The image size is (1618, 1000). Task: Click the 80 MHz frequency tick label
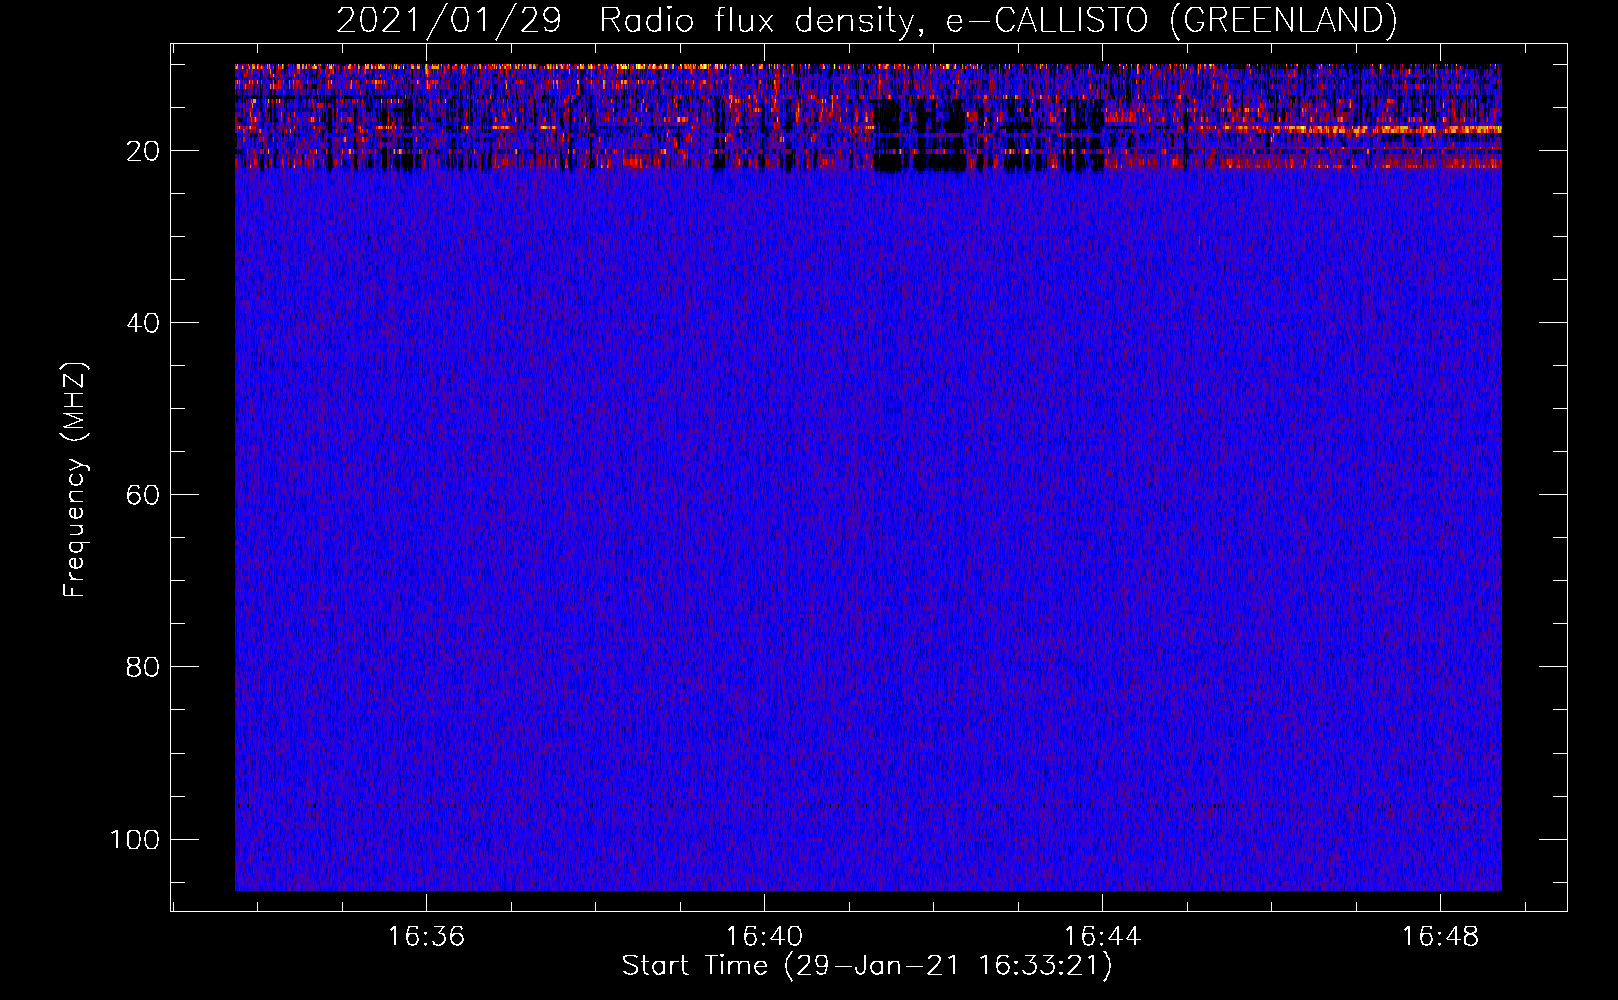[143, 667]
